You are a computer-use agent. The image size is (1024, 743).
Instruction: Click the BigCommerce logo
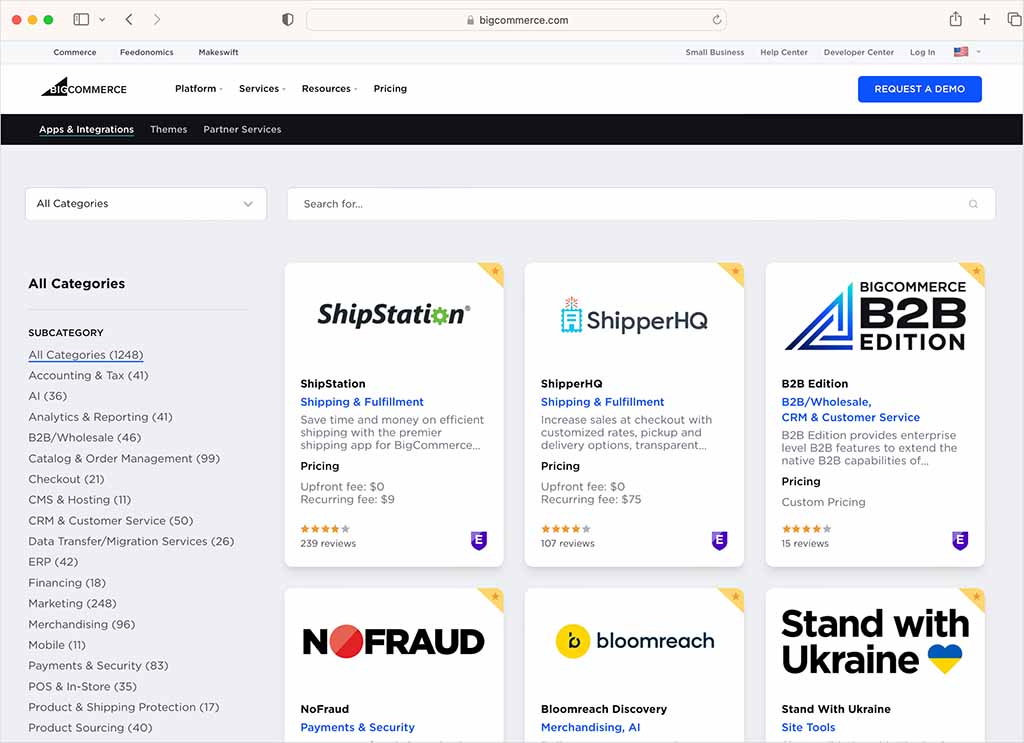(84, 88)
